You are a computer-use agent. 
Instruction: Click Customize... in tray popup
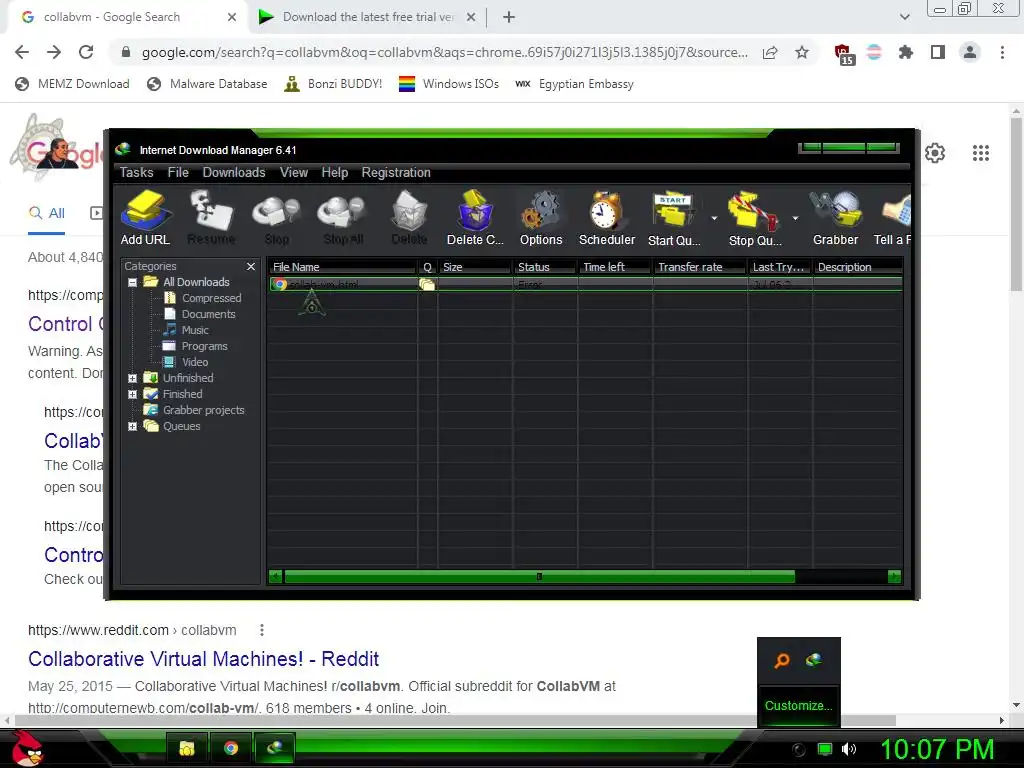[x=798, y=705]
